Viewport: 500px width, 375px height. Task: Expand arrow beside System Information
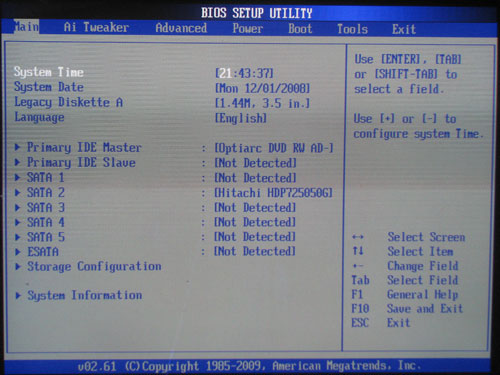pyautogui.click(x=18, y=295)
